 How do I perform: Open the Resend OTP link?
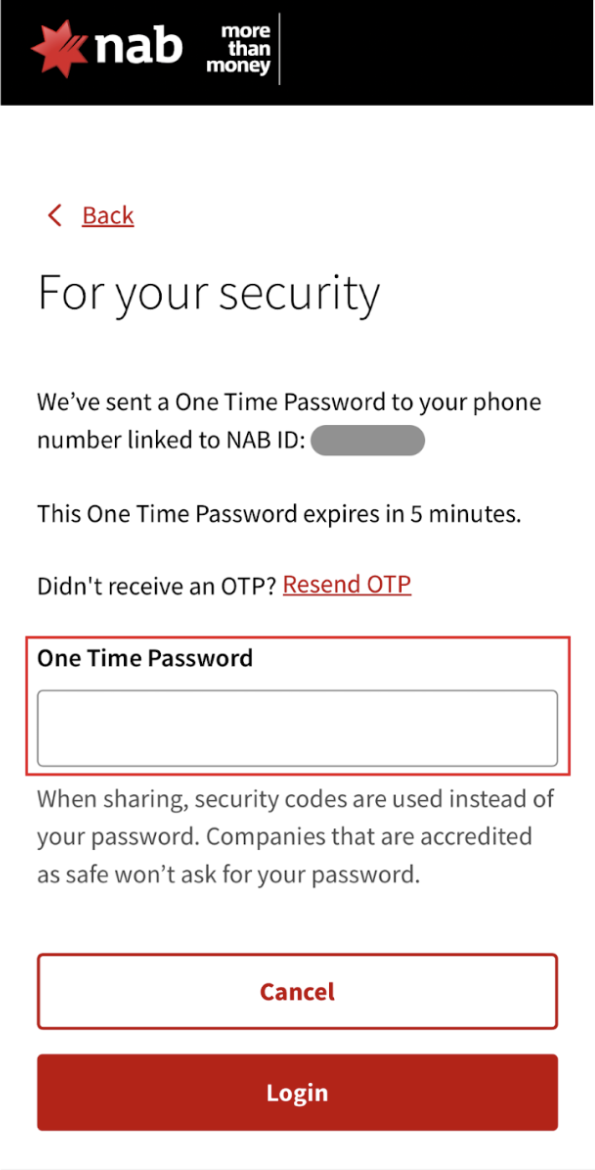tap(346, 584)
